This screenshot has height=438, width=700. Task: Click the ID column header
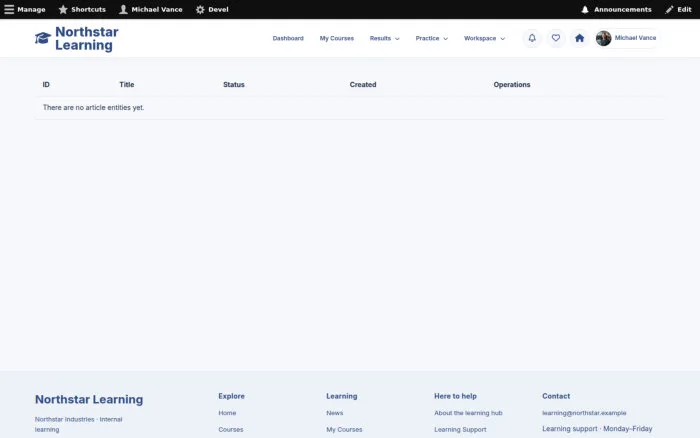click(x=46, y=84)
